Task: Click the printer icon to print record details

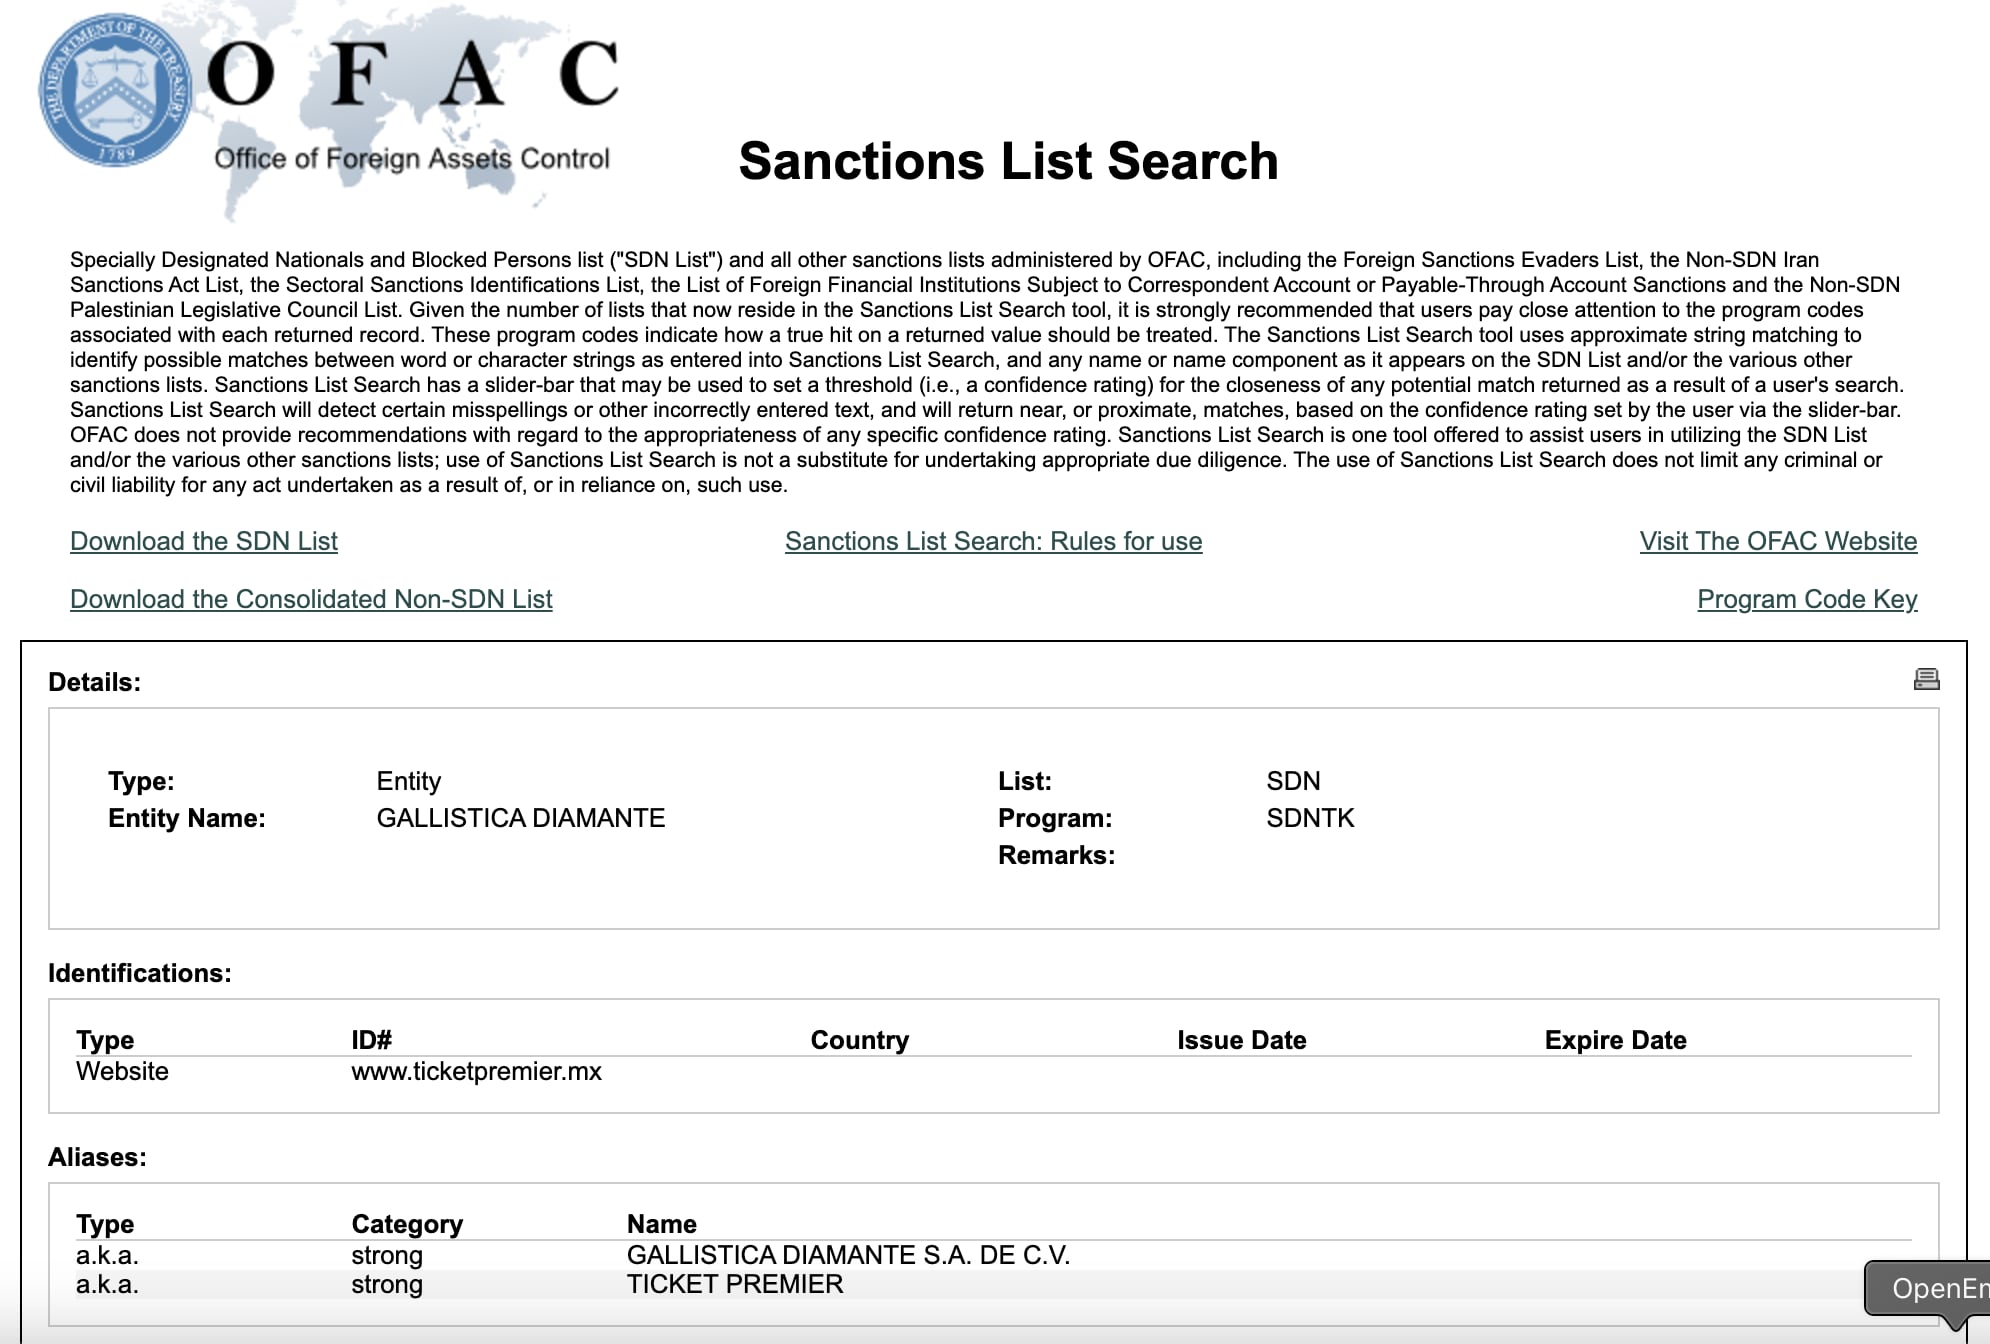Action: tap(1925, 679)
